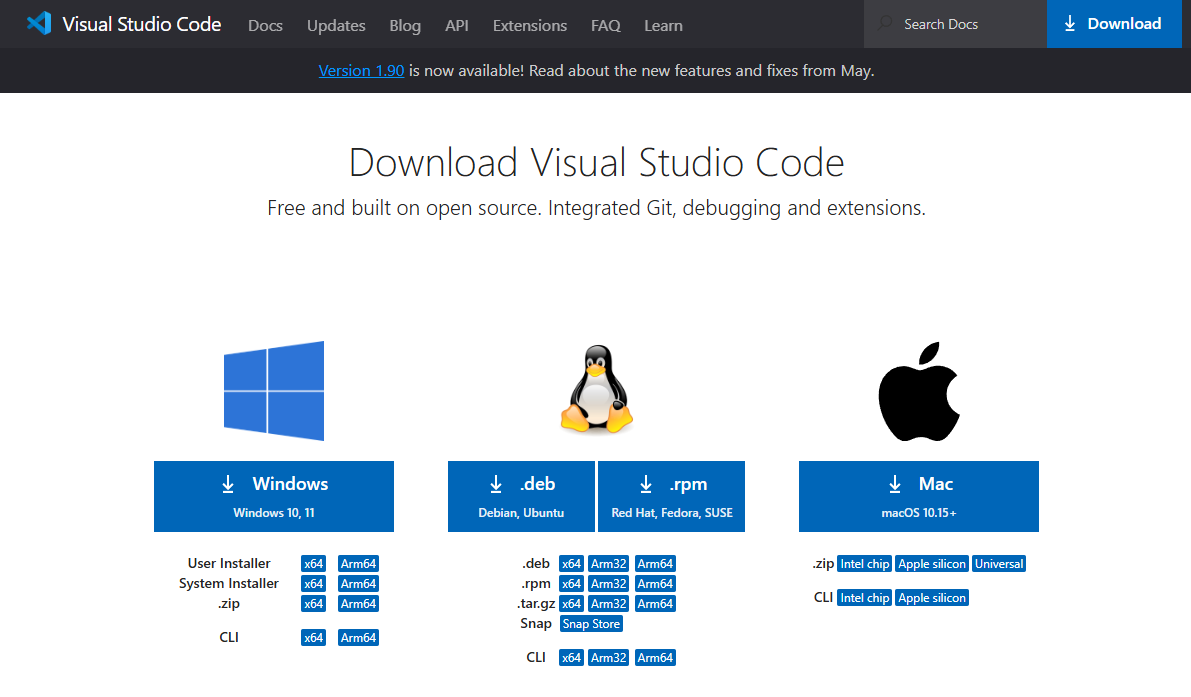Select Arm64 for Windows User Installer
This screenshot has height=697, width=1191.
(x=359, y=563)
